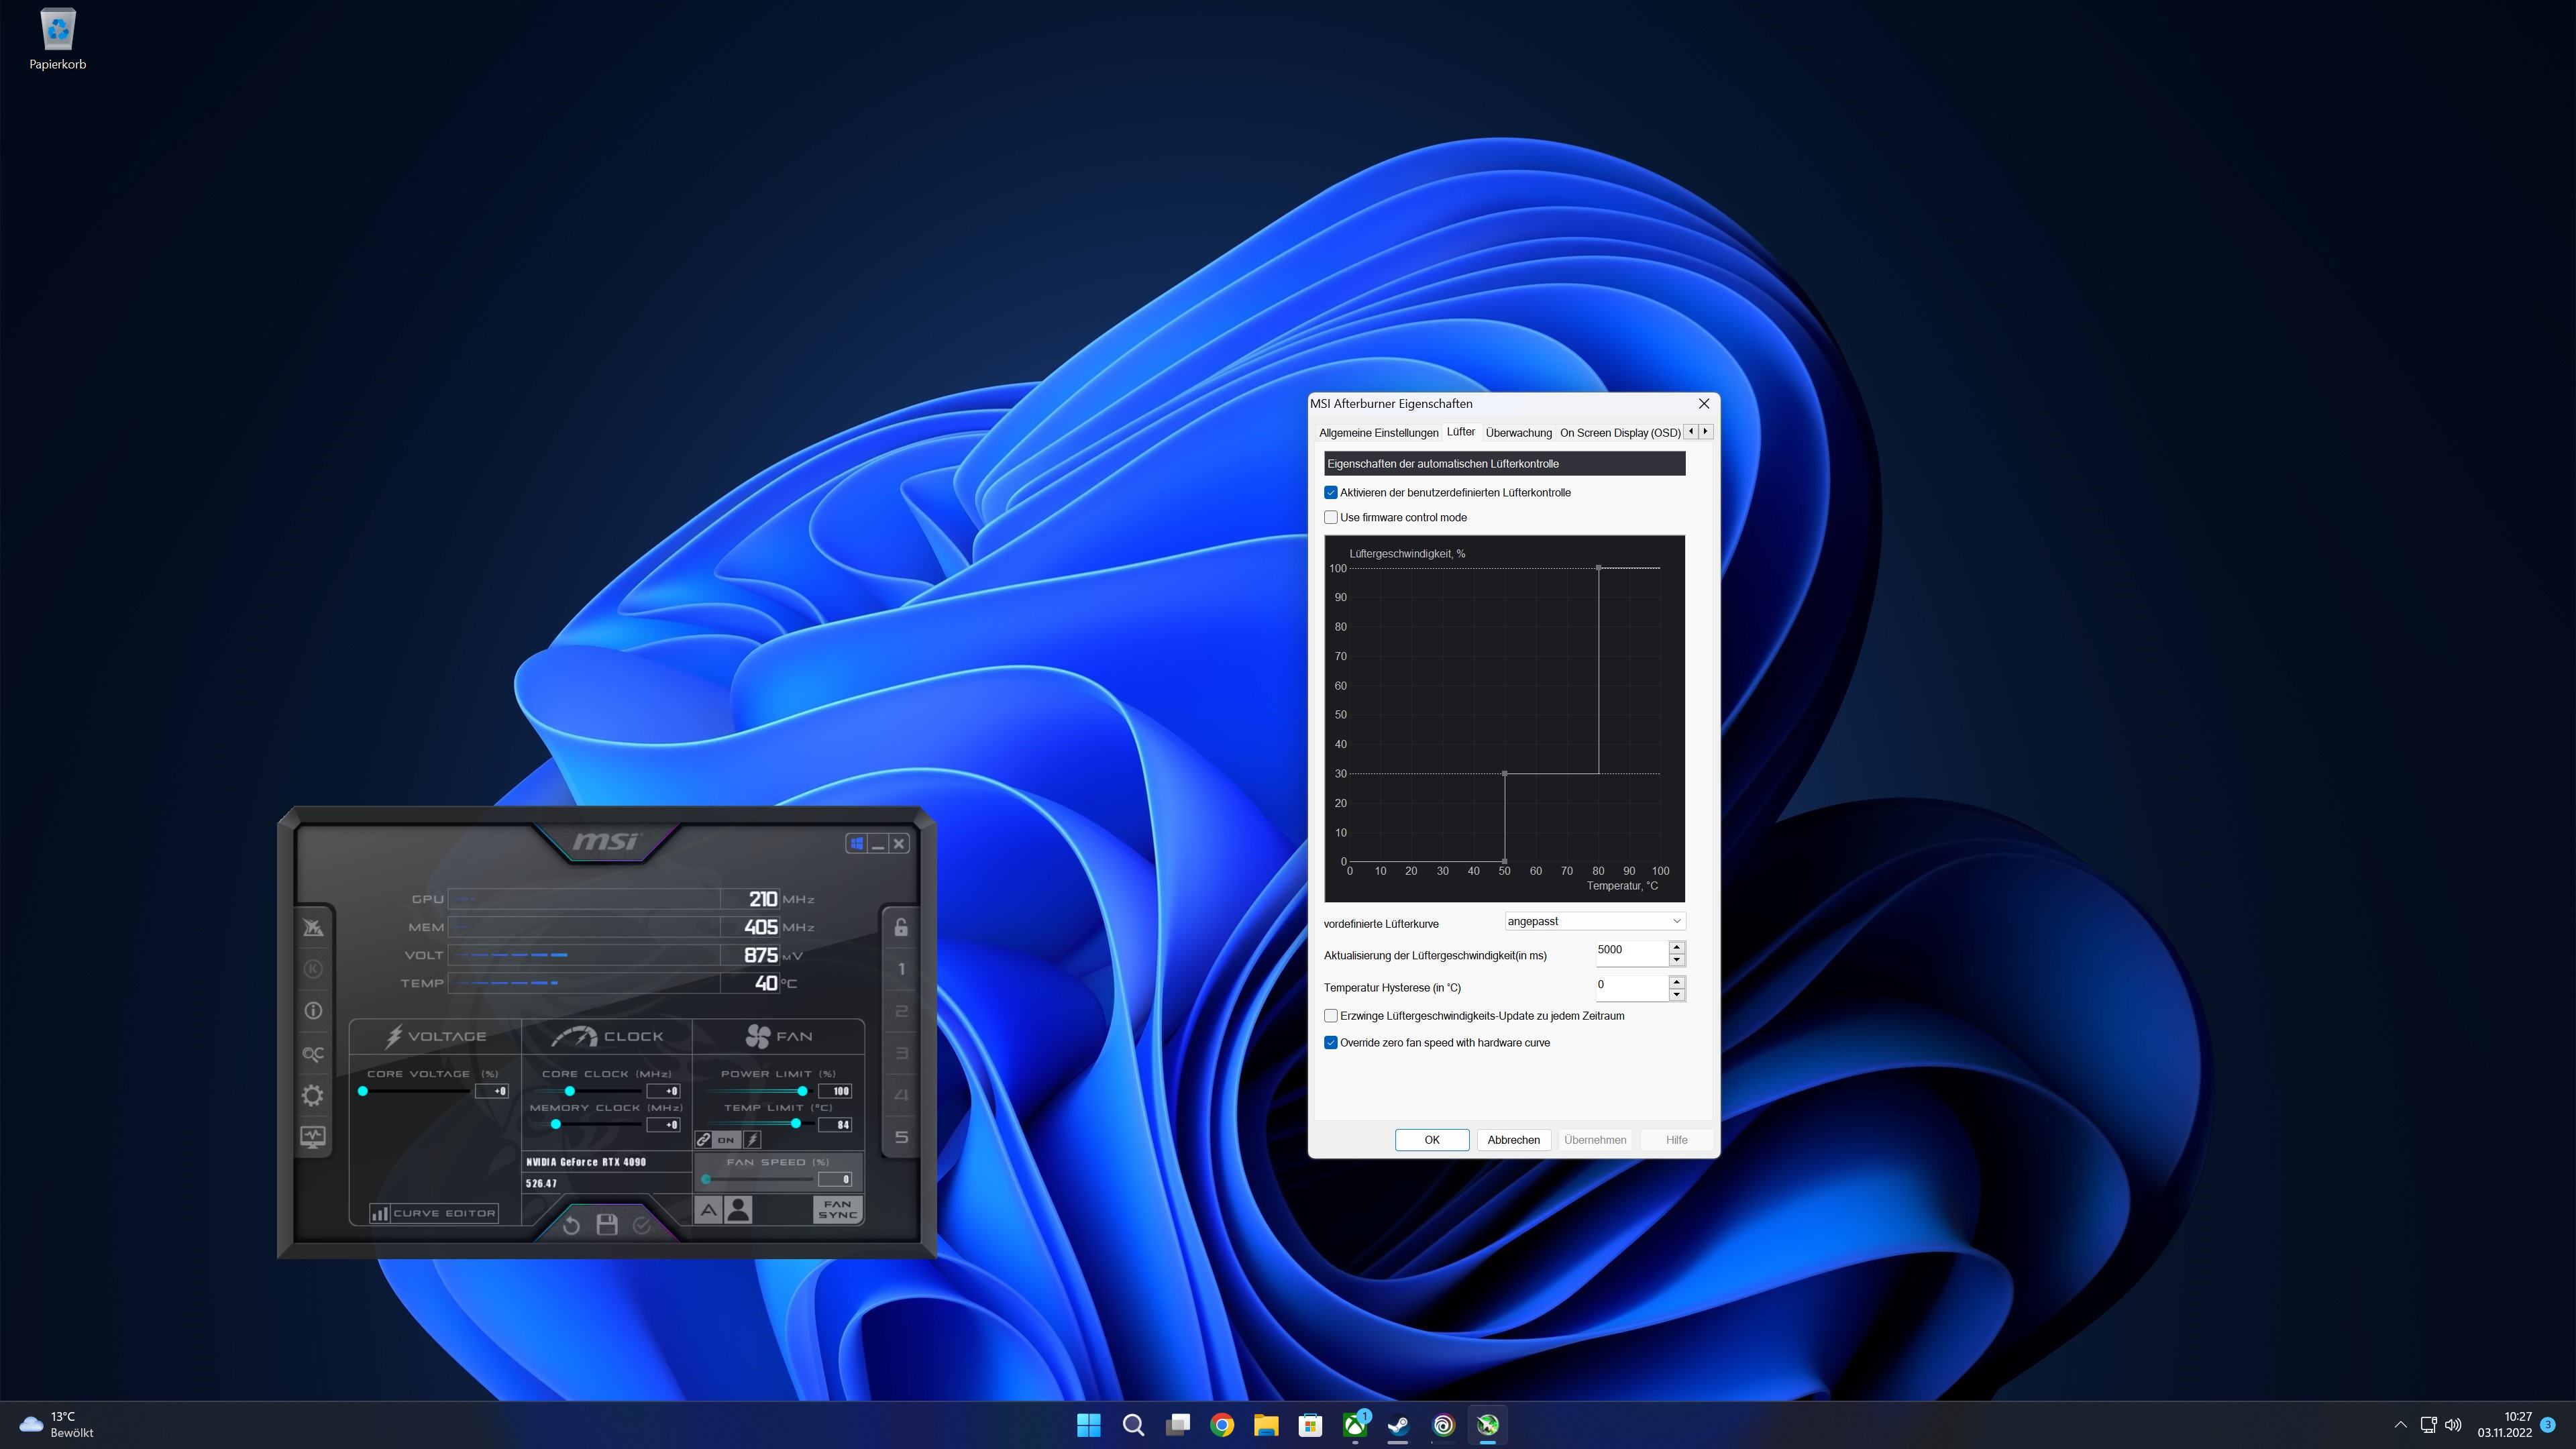The height and width of the screenshot is (1449, 2576).
Task: Check Use firmware control mode
Action: 1331,518
